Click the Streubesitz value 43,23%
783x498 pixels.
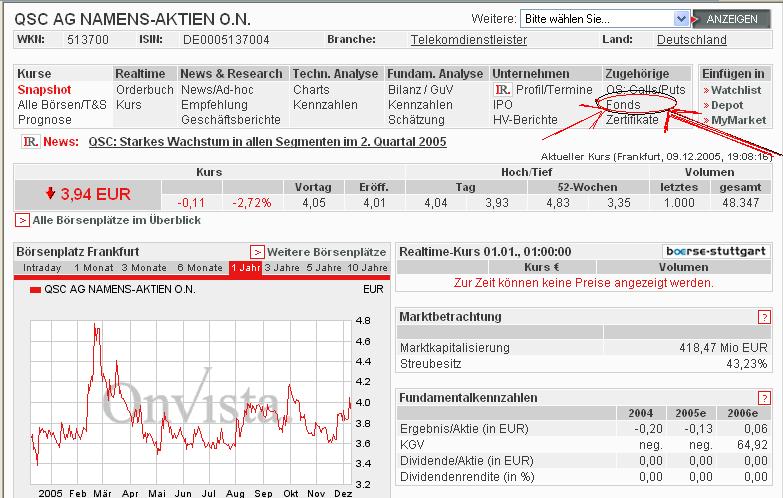[747, 364]
